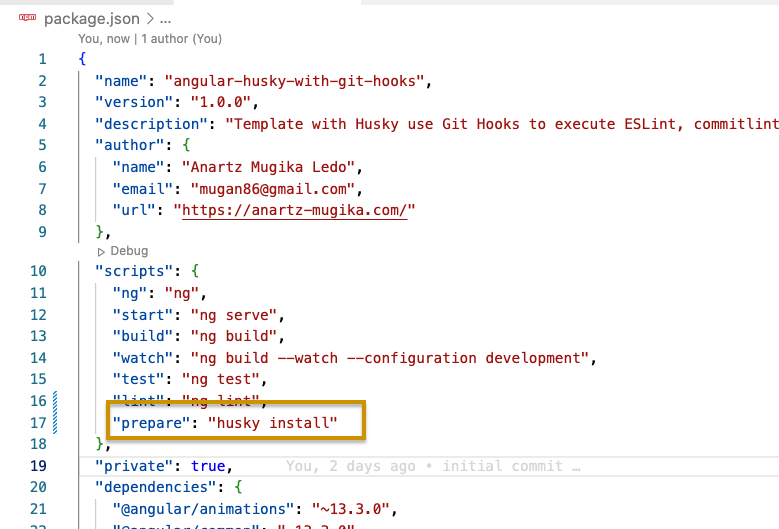The height and width of the screenshot is (529, 779).
Task: Click the "~13.3.0" value on line 21
Action: tap(351, 509)
